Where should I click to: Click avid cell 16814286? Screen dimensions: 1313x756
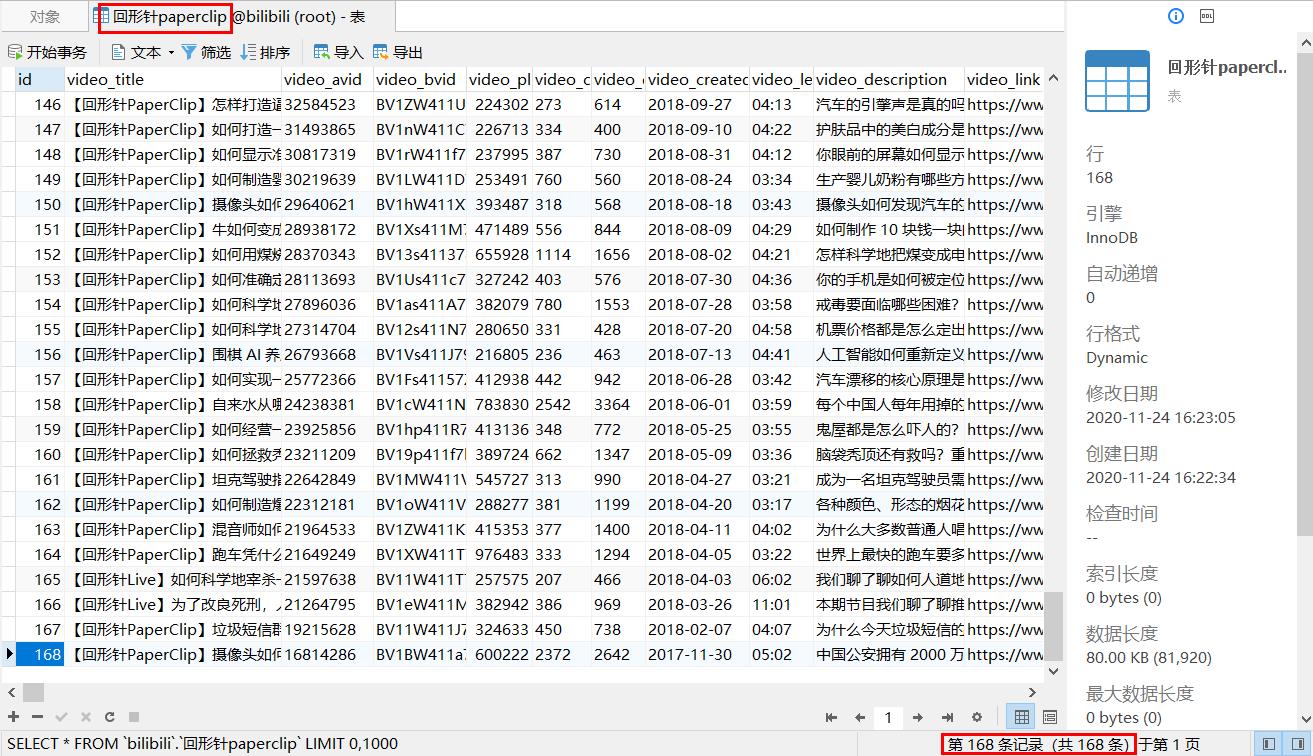[x=328, y=654]
